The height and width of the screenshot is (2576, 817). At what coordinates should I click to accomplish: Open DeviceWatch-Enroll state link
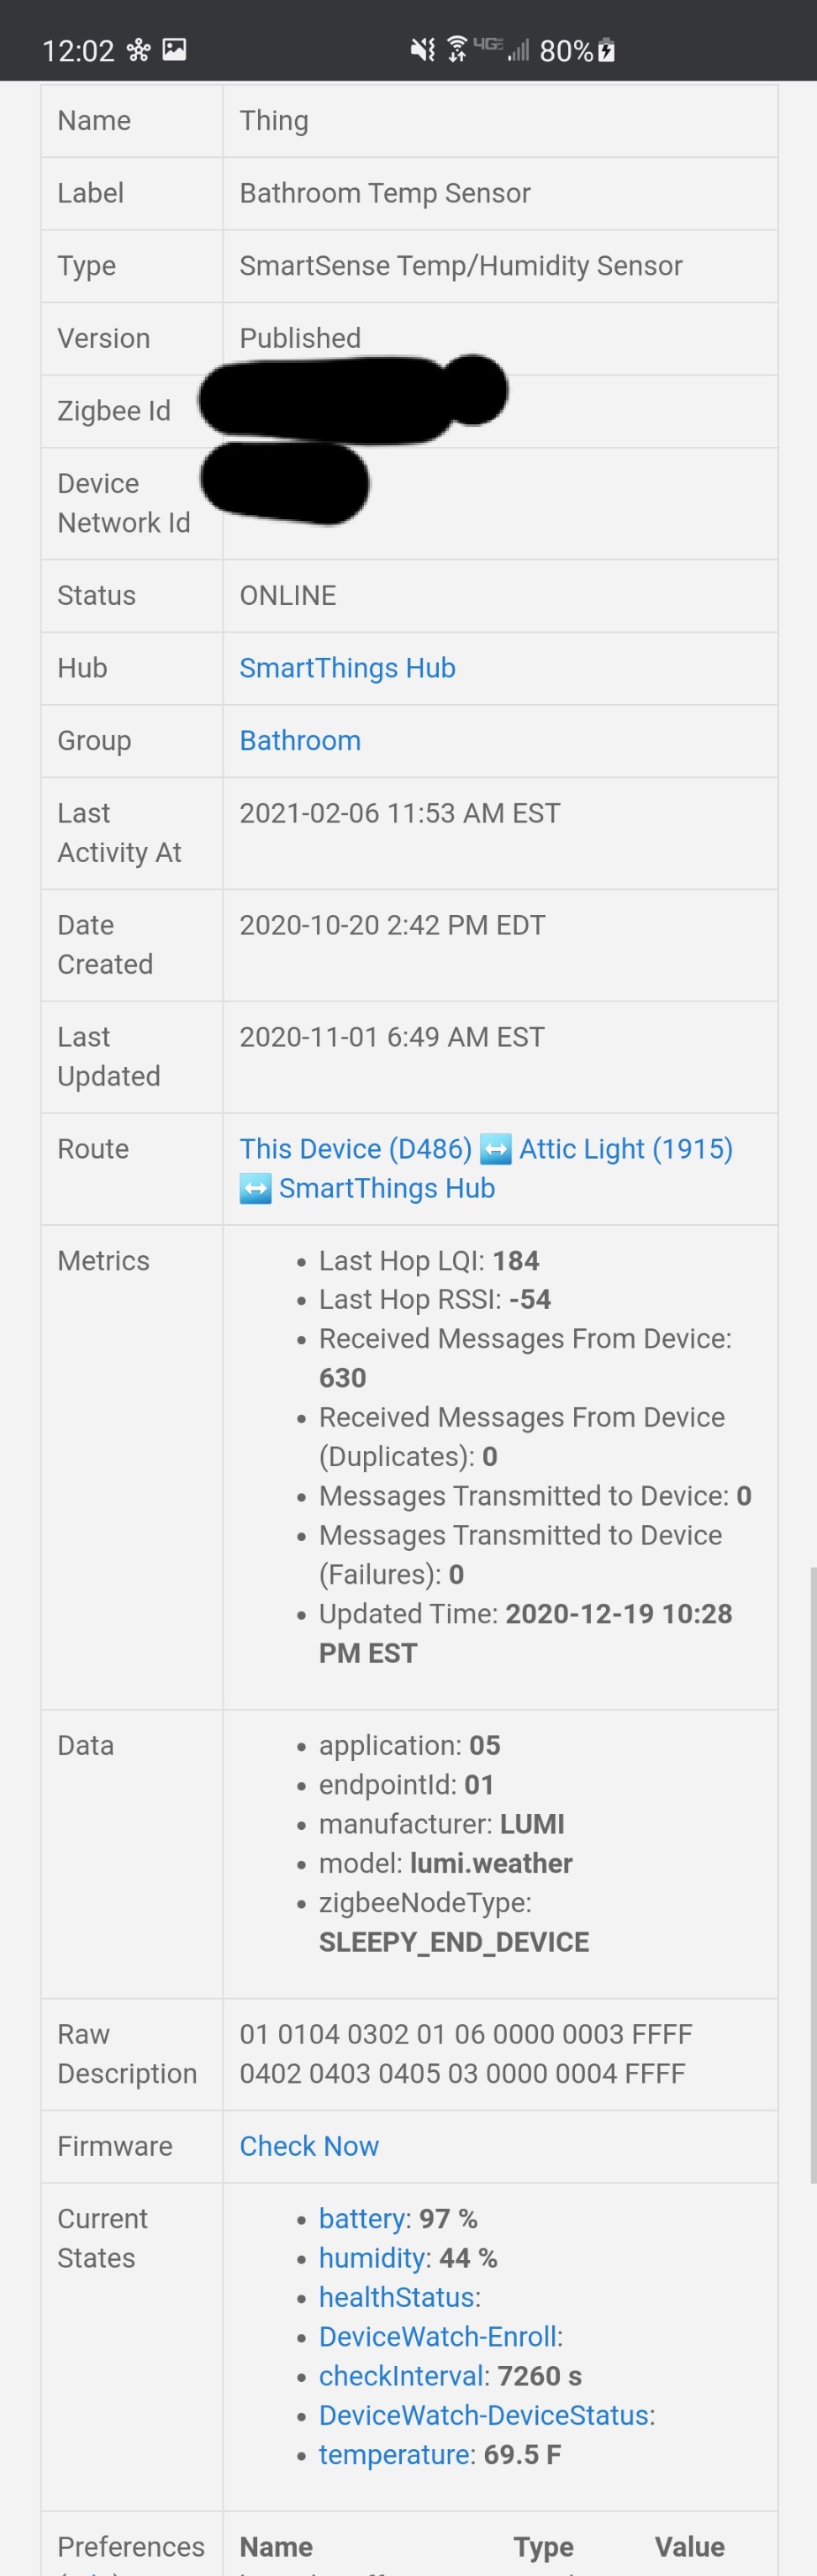(x=437, y=2337)
